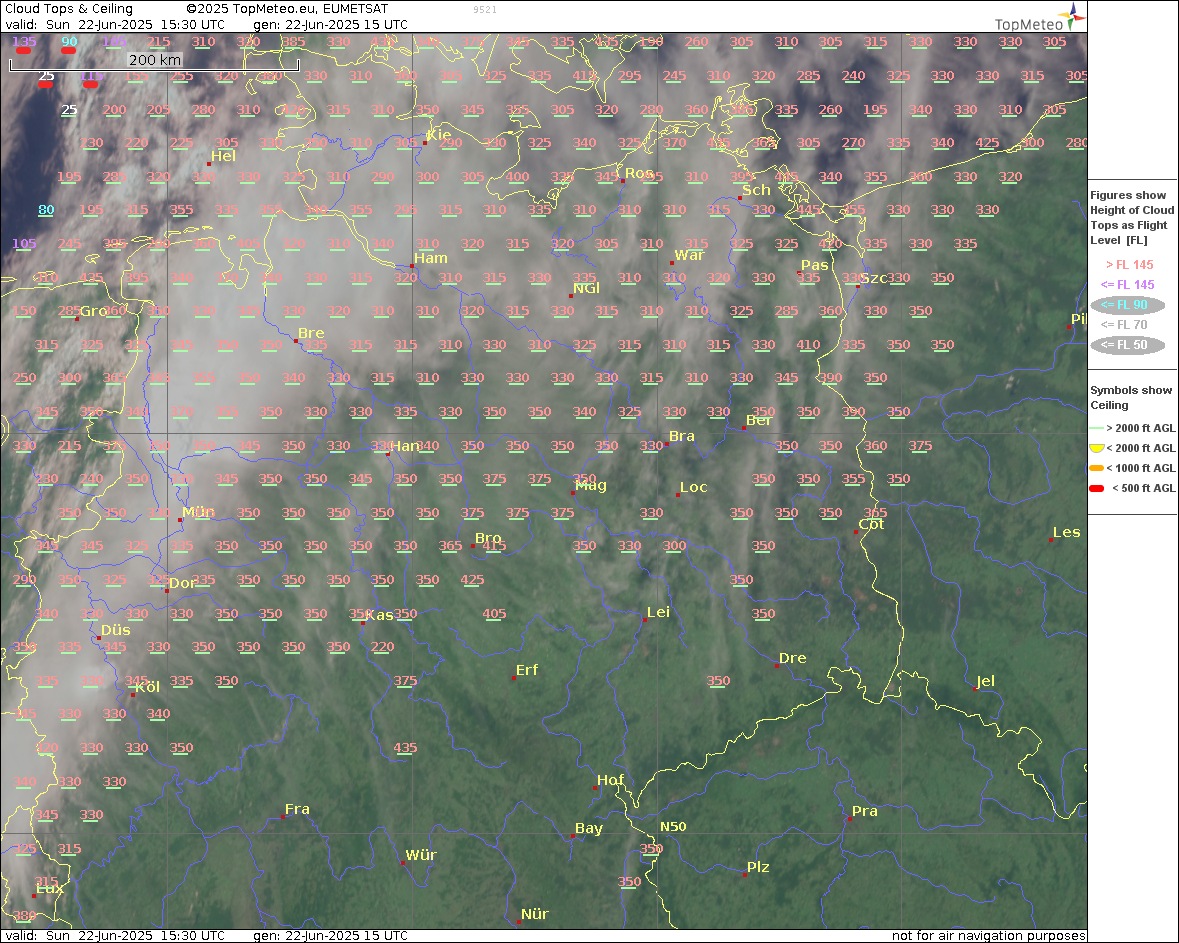Click the 'Köl' city label
This screenshot has width=1179, height=943.
147,687
